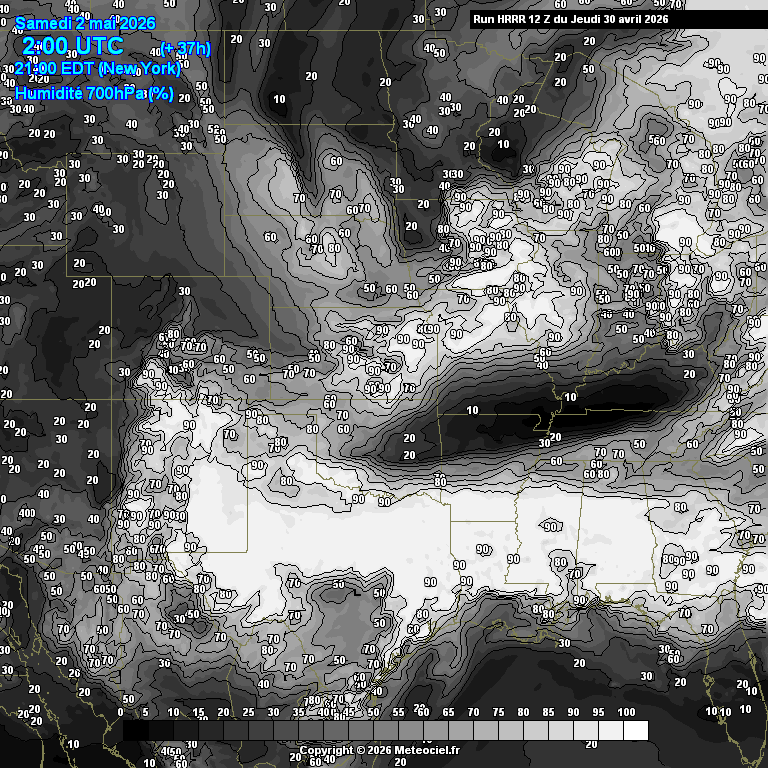Viewport: 768px width, 768px height.
Task: Select the 90 label on the legend bar
Action: pos(574,713)
